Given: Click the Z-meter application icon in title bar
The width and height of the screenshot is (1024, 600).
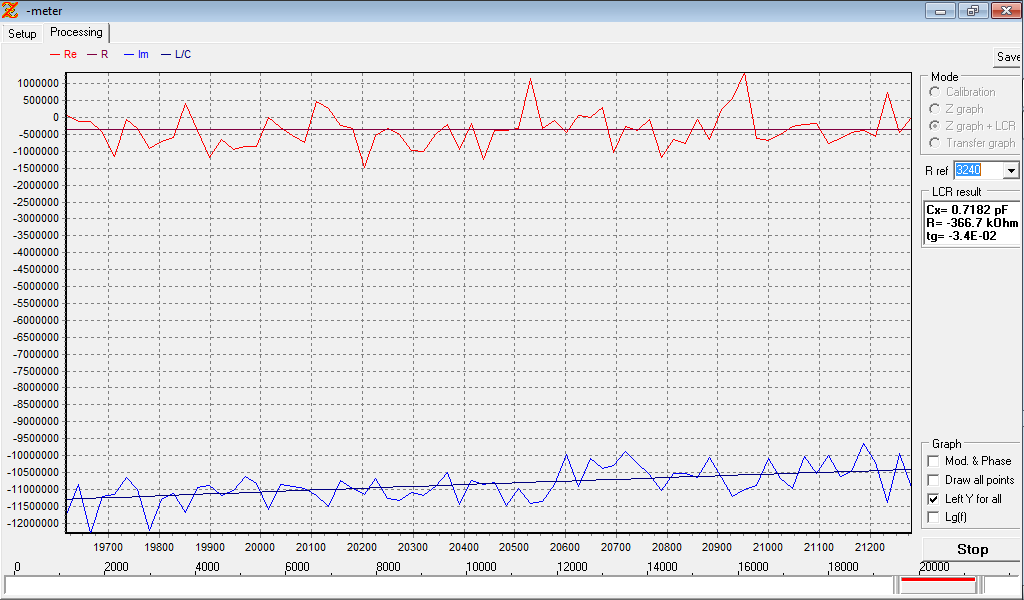Looking at the screenshot, I should [x=10, y=10].
